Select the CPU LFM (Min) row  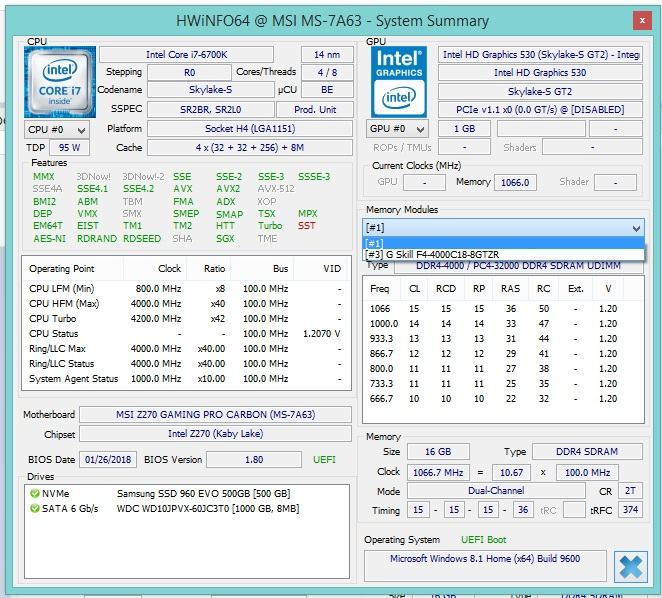186,289
